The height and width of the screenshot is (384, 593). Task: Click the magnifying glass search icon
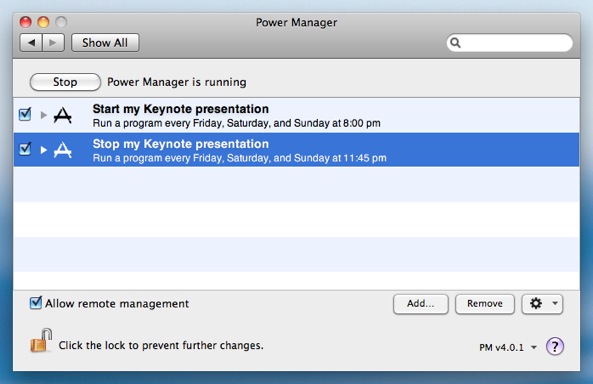tap(455, 43)
